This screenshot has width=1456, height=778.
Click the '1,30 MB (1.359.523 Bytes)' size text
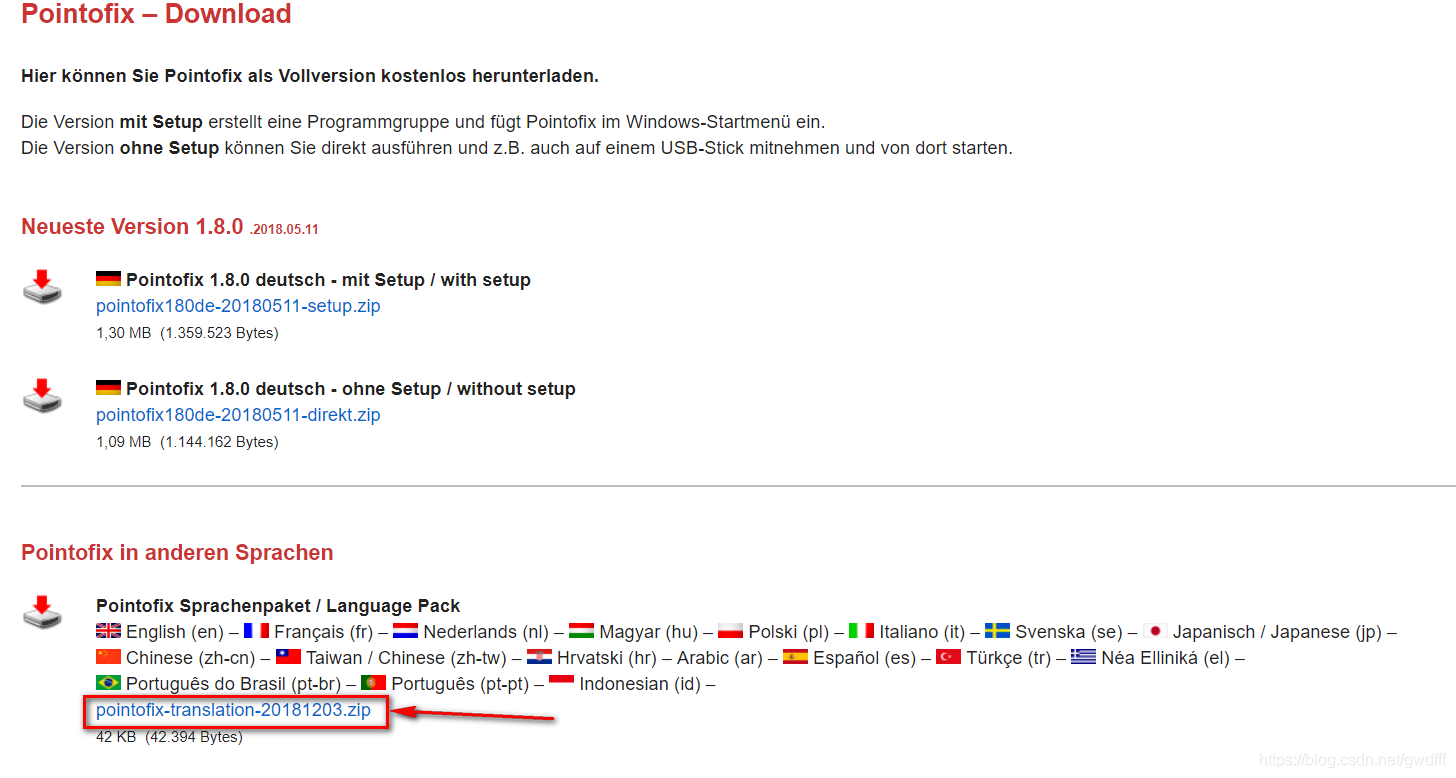[187, 333]
